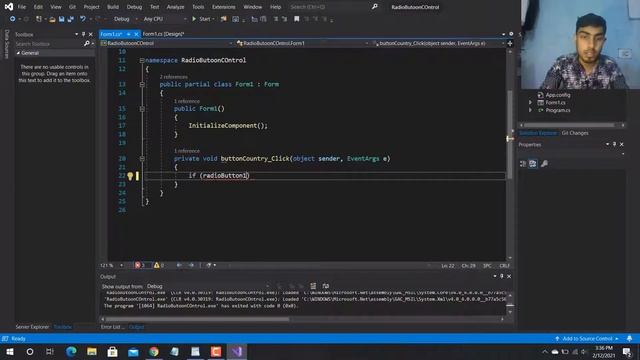Click the Categorized view icon in Properties
Viewport: 640px width, 360px height.
coord(523,164)
